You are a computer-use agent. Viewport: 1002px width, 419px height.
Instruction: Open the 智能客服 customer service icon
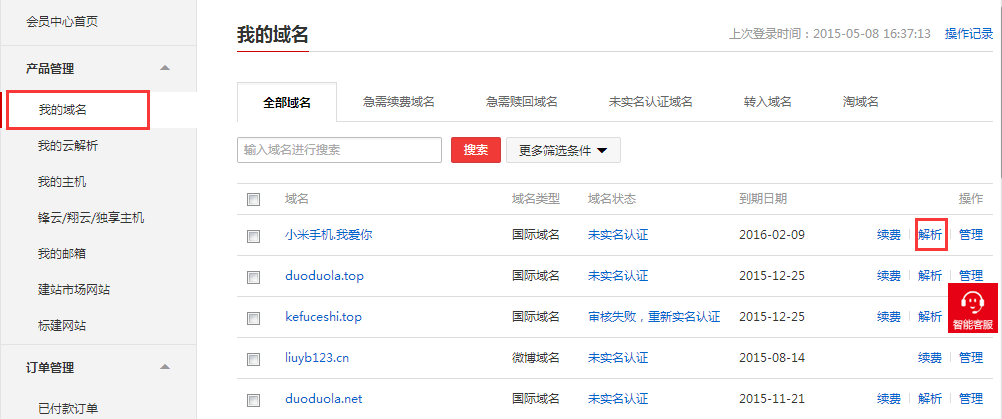click(x=972, y=308)
